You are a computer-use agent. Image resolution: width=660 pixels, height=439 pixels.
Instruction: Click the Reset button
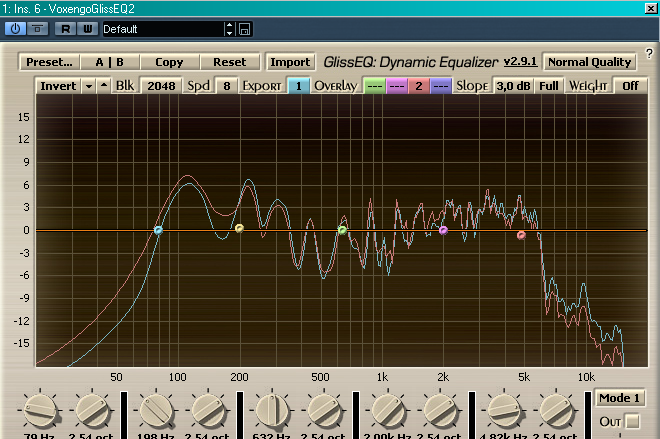(x=229, y=62)
